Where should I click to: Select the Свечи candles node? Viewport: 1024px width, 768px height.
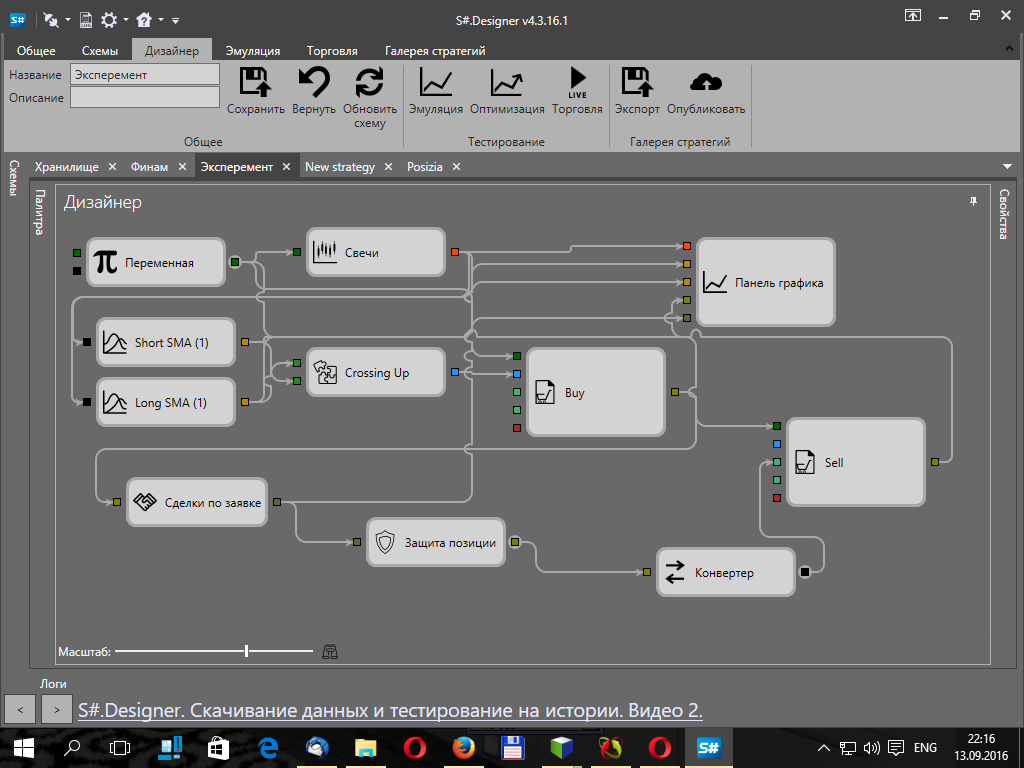point(376,252)
